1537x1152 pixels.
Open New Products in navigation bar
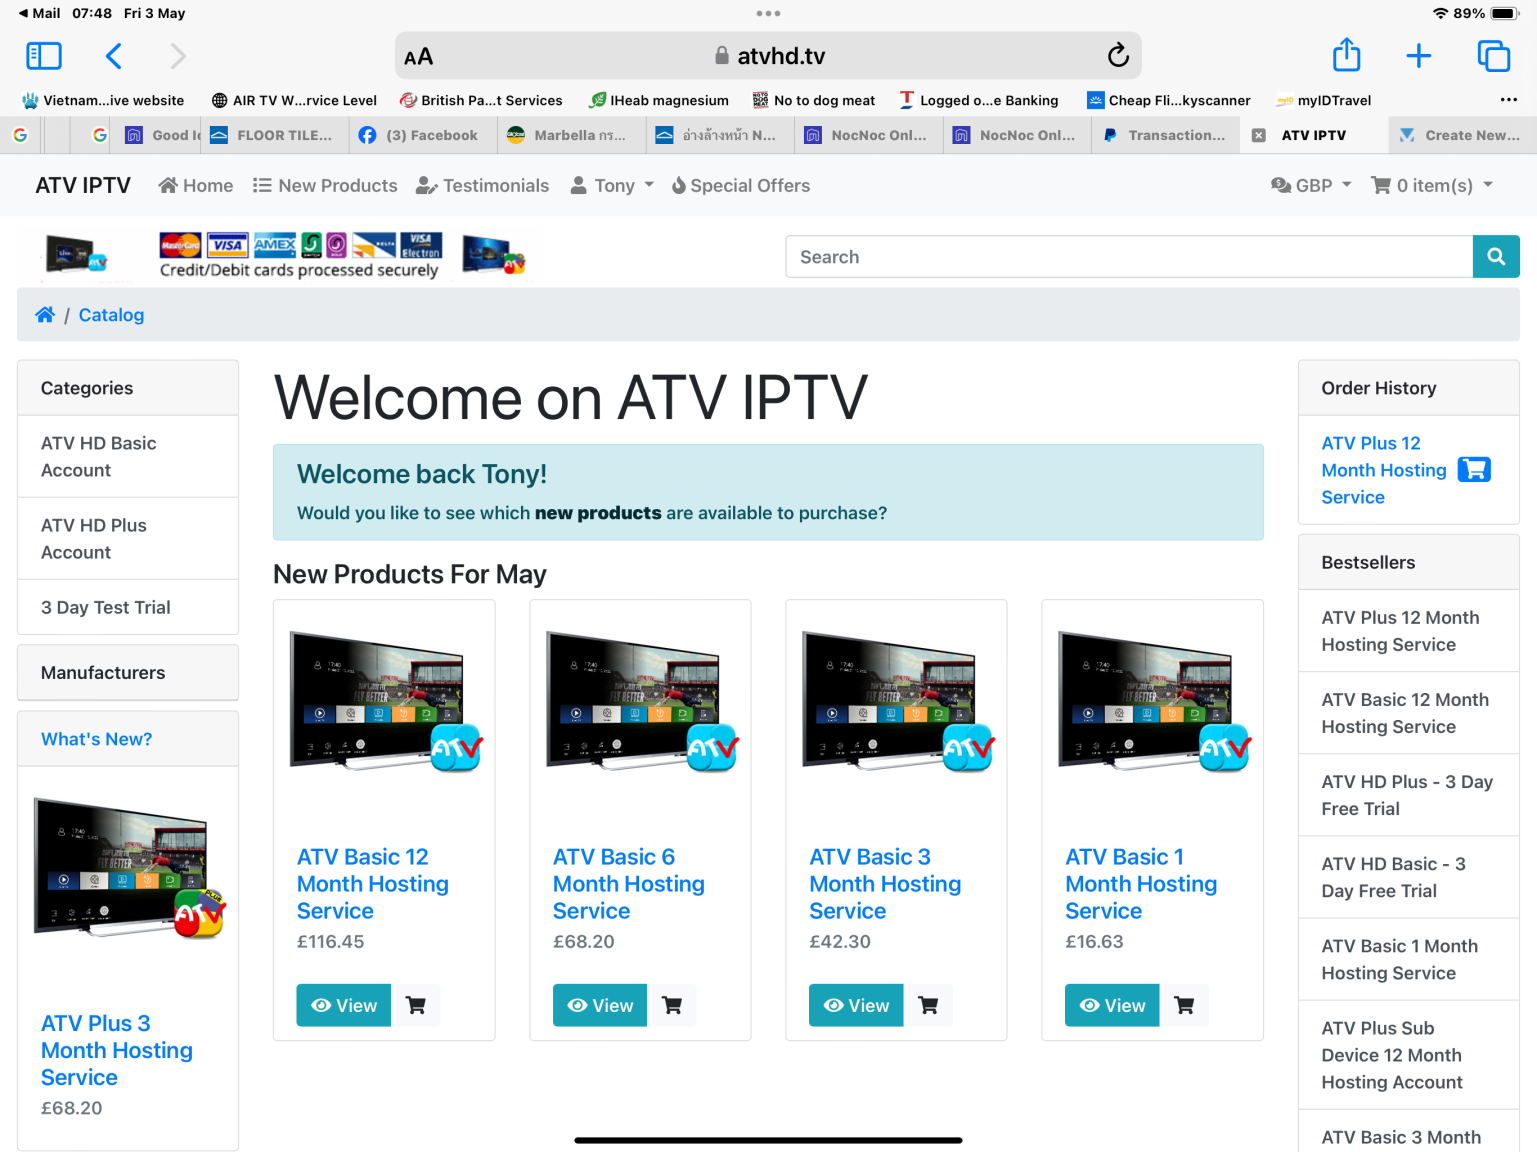[325, 186]
